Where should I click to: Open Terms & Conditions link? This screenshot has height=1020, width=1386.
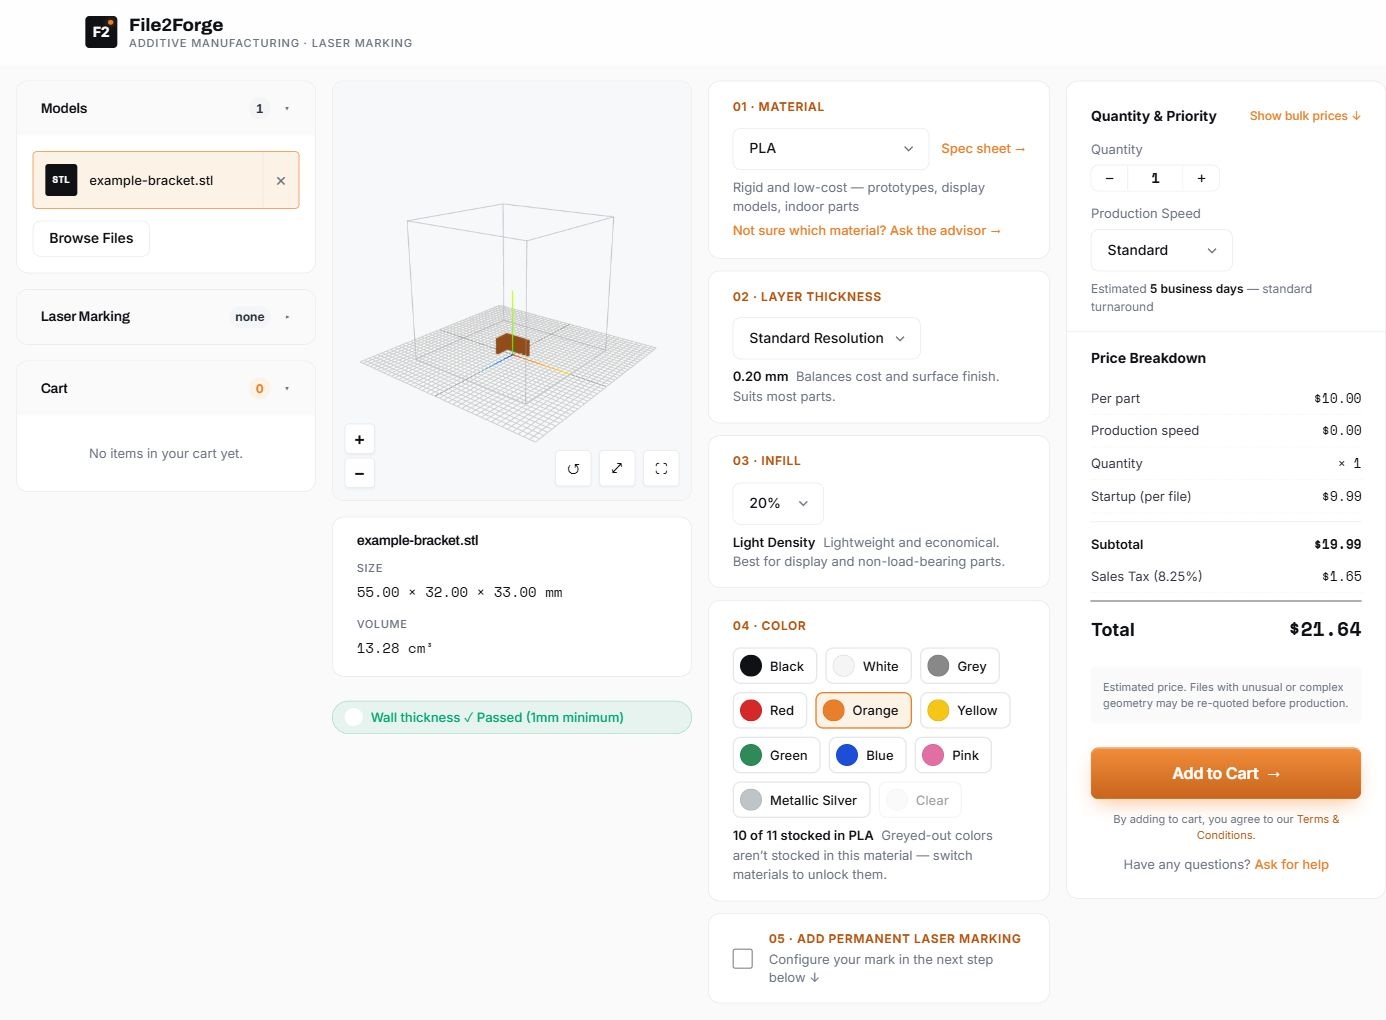pos(1267,827)
